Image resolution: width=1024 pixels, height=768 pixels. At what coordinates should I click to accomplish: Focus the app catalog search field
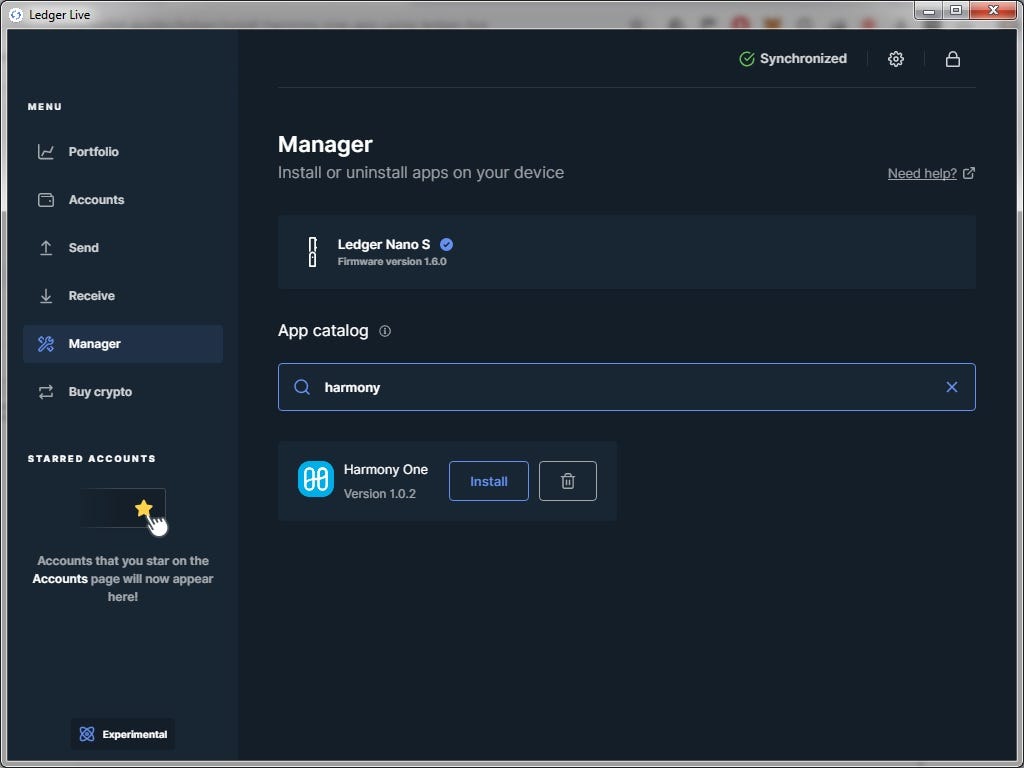coord(626,387)
